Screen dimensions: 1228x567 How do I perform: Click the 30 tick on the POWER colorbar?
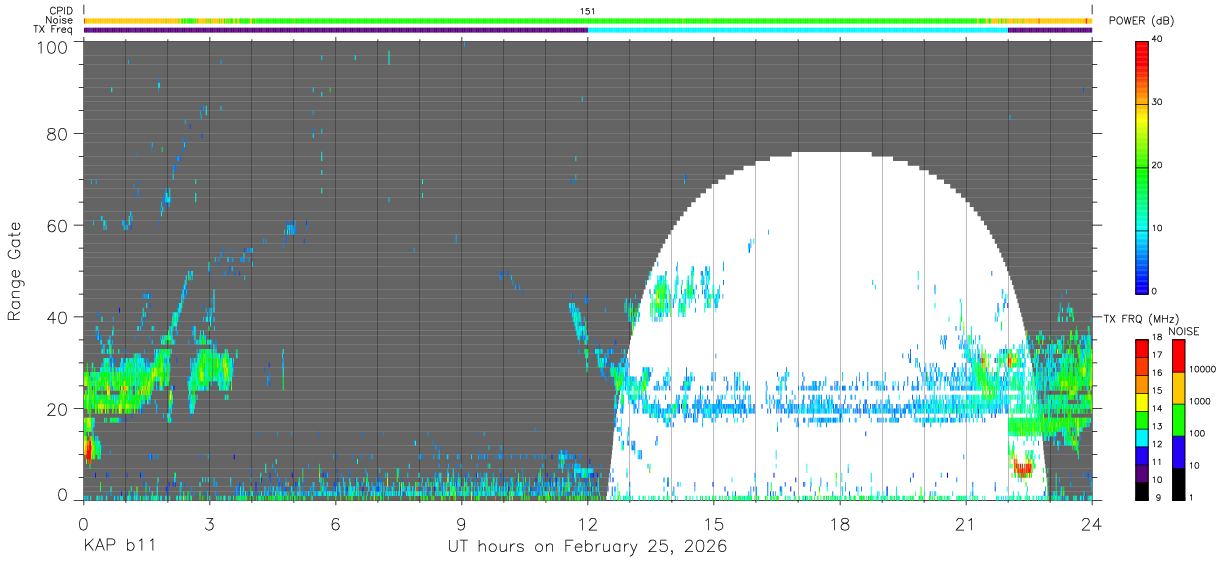click(1159, 102)
